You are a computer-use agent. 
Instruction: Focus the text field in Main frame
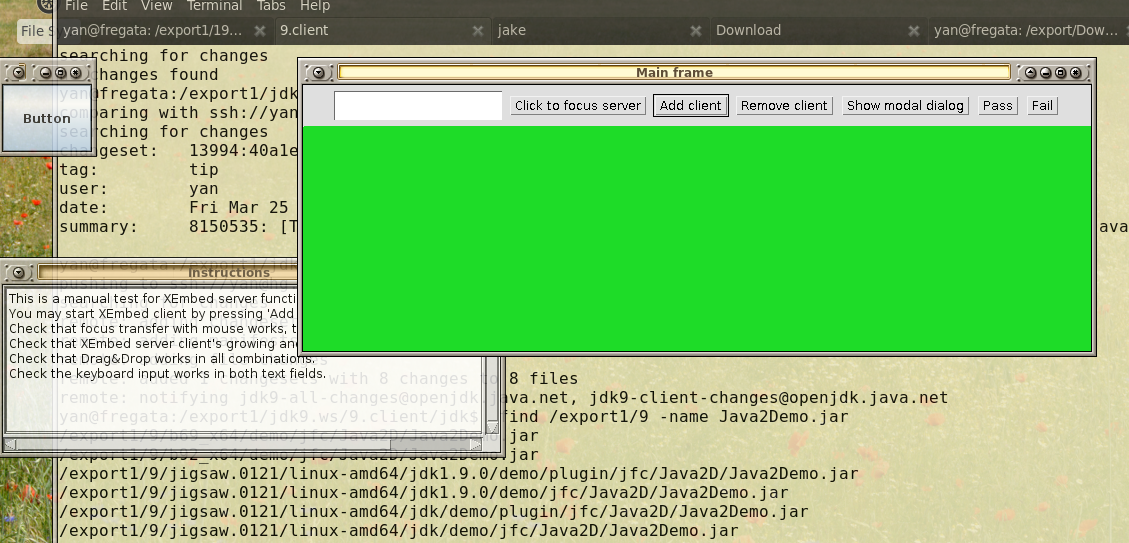click(418, 106)
